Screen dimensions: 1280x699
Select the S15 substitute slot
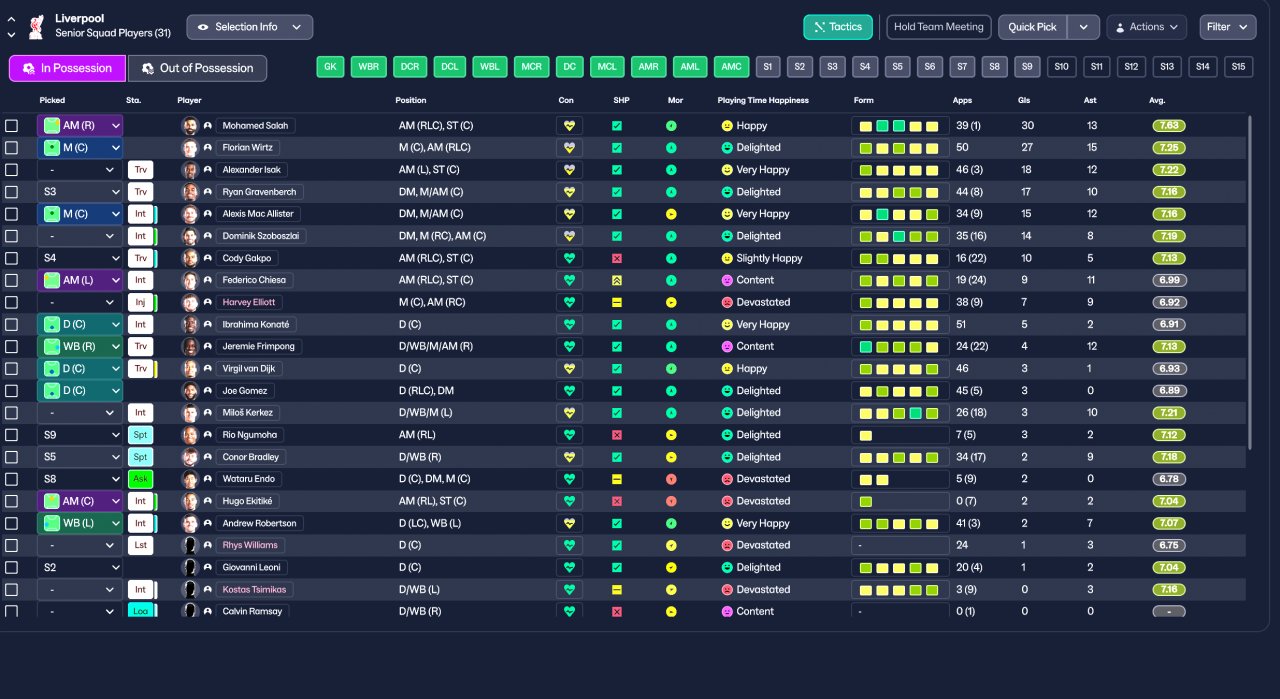coord(1239,67)
